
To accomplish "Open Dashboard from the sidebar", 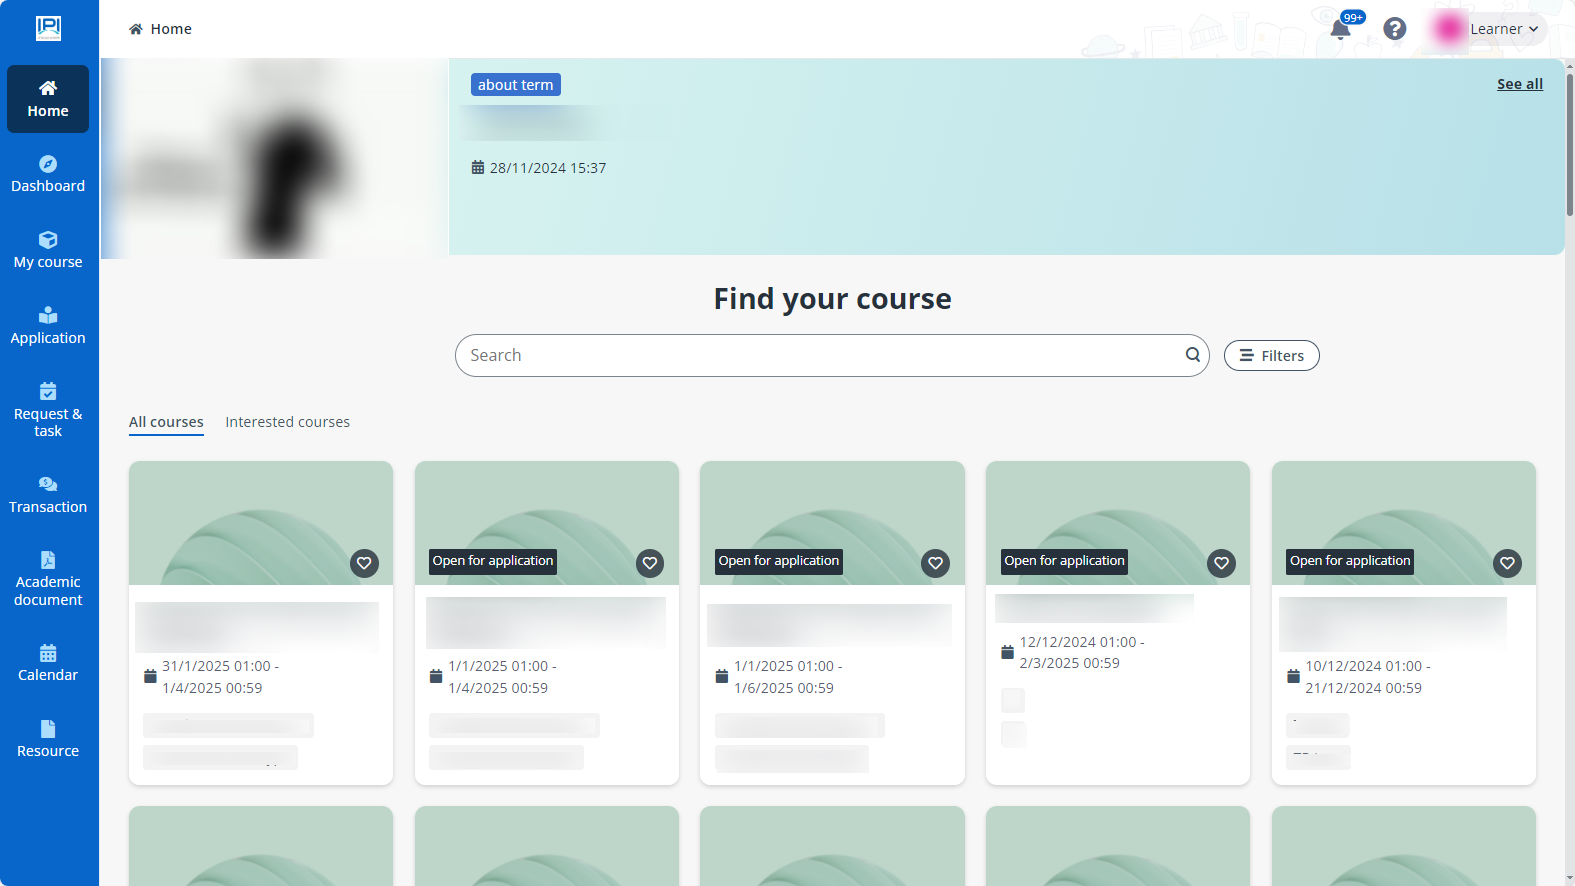I will tap(48, 175).
